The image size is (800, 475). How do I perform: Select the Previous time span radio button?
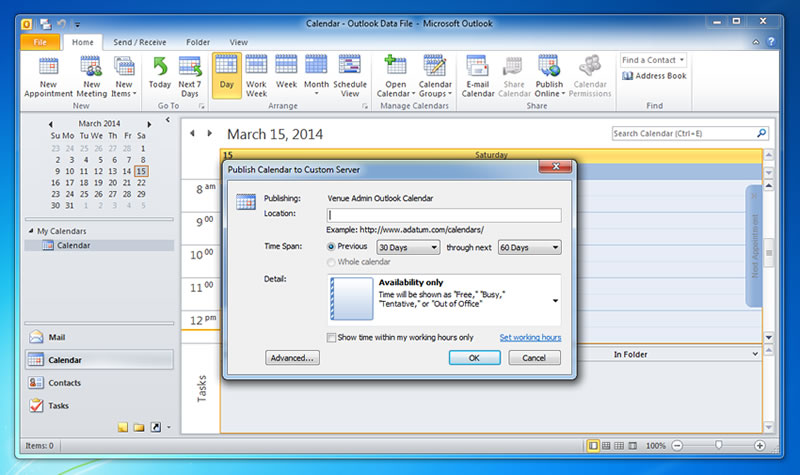click(x=332, y=247)
